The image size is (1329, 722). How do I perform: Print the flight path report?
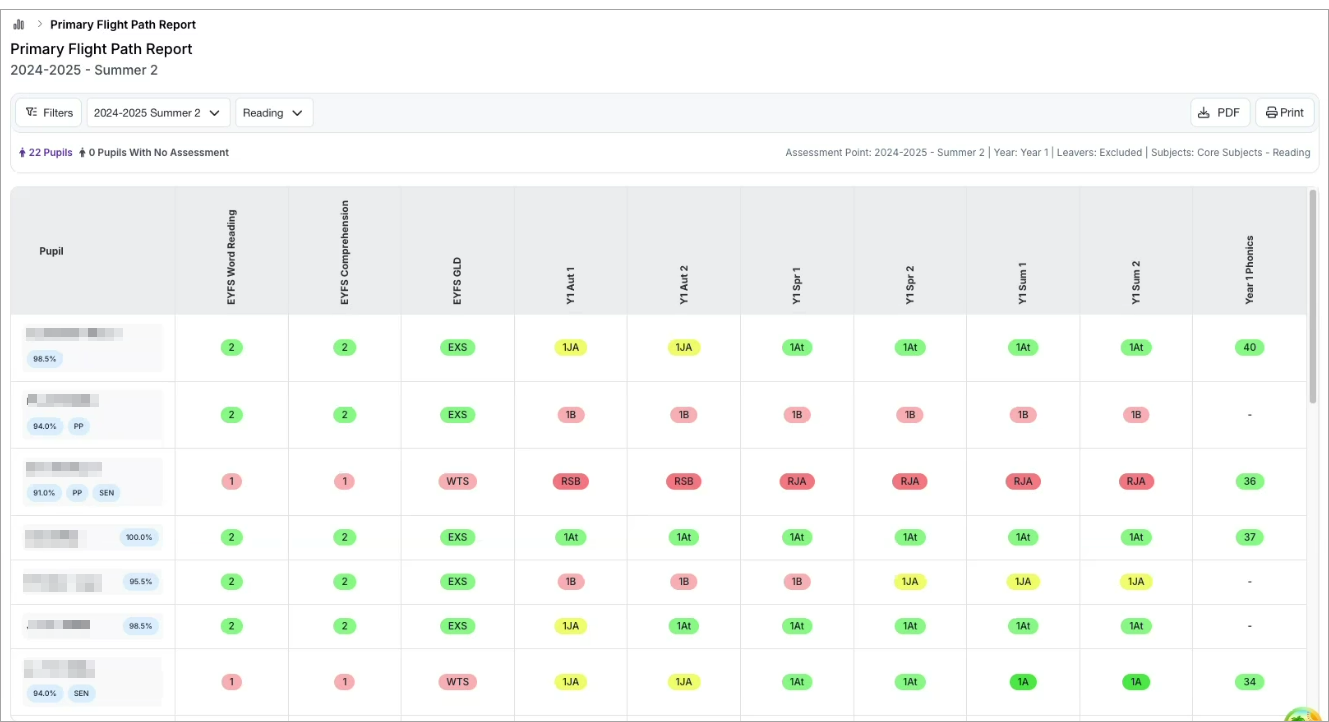point(1284,113)
